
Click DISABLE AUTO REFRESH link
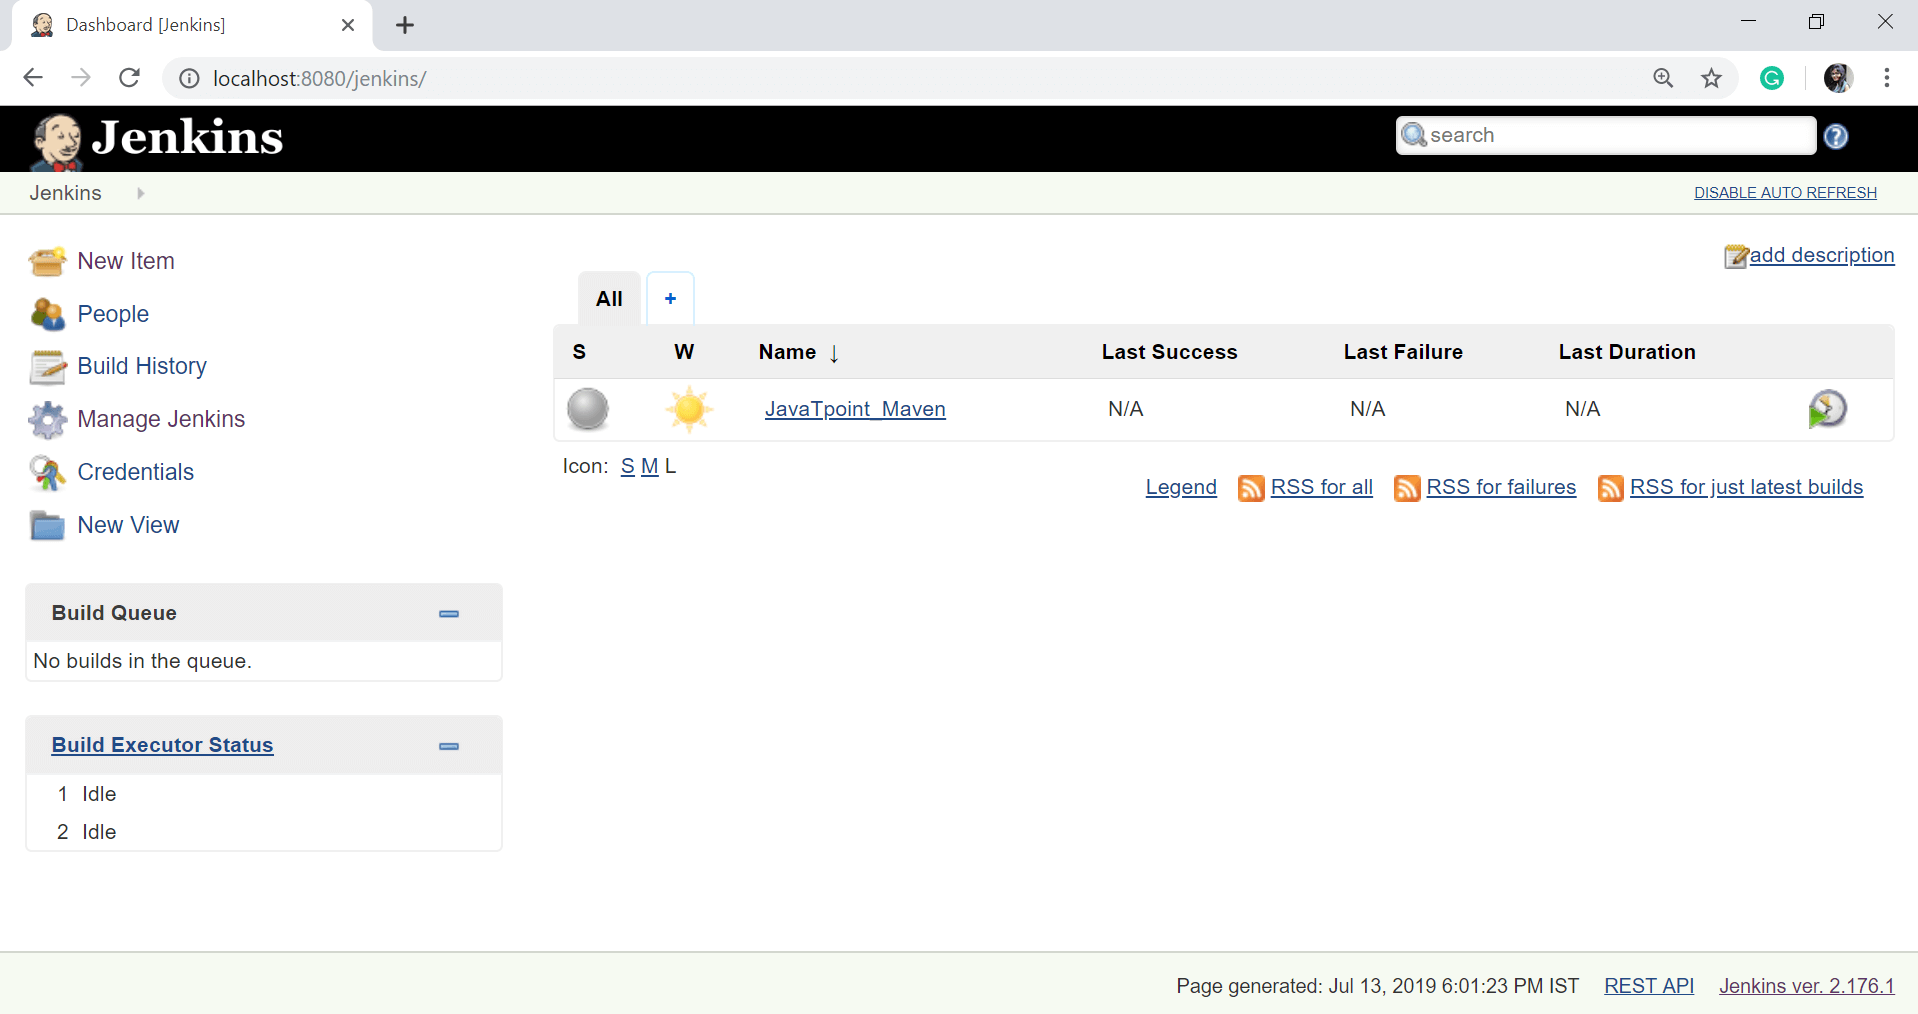point(1785,193)
